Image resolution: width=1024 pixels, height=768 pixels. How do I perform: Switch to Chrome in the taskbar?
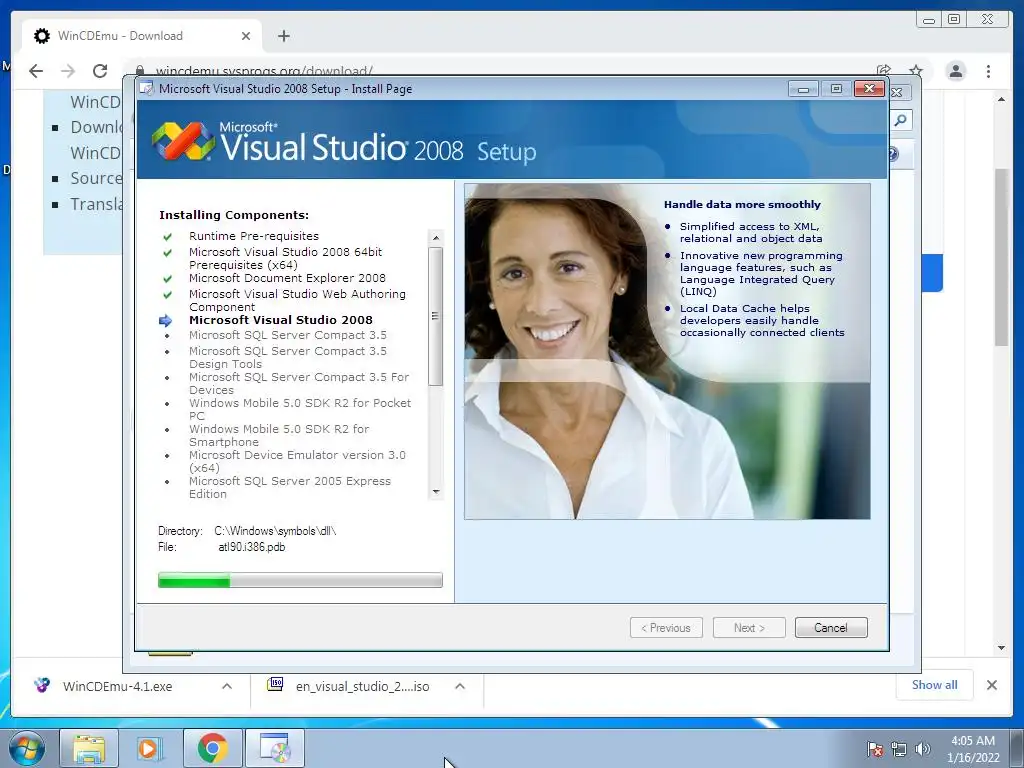[212, 748]
